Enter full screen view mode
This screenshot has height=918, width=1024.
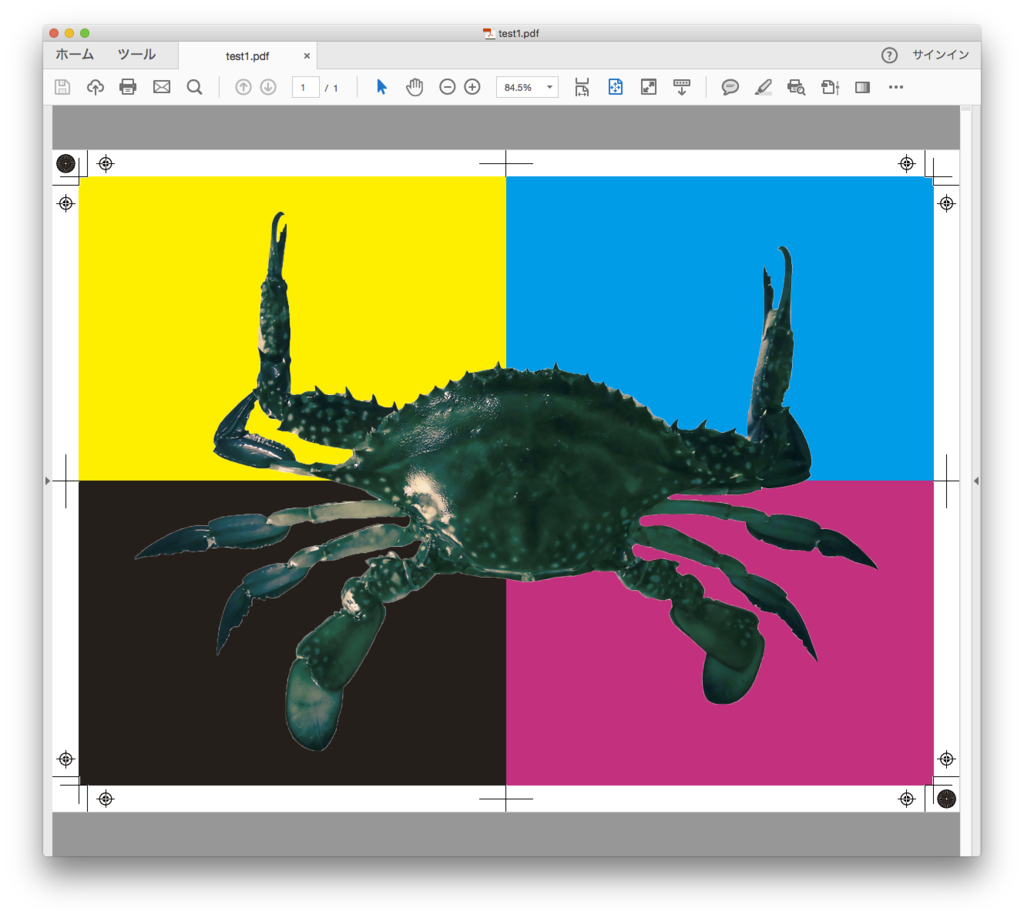point(648,87)
